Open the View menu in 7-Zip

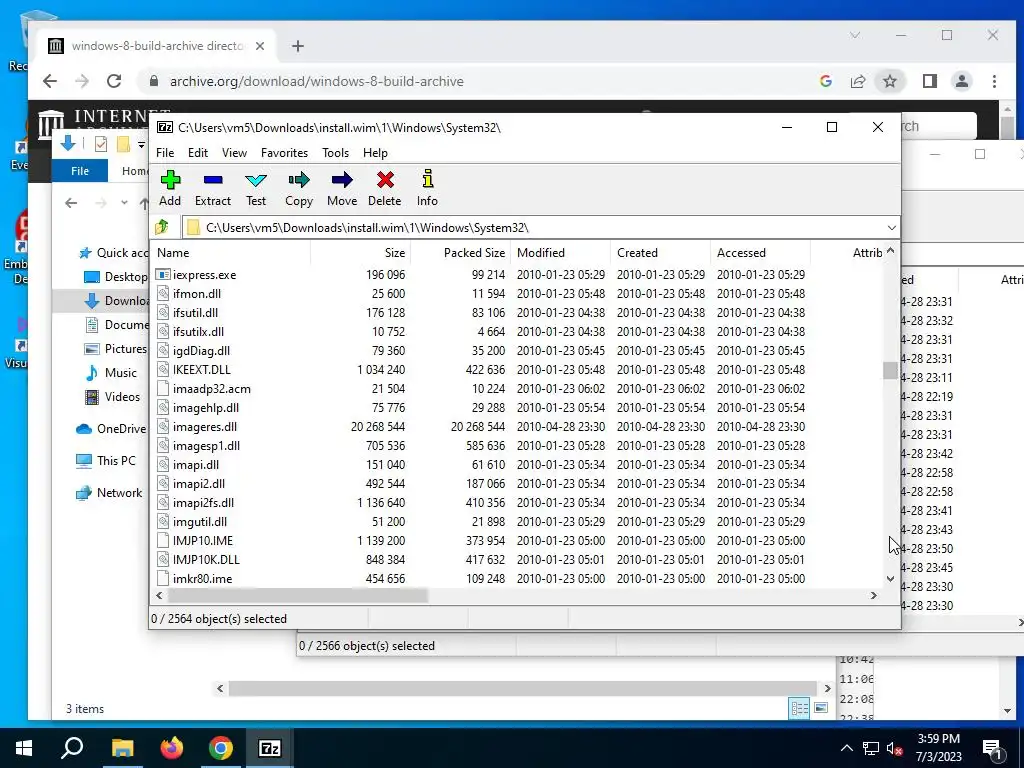(x=234, y=153)
